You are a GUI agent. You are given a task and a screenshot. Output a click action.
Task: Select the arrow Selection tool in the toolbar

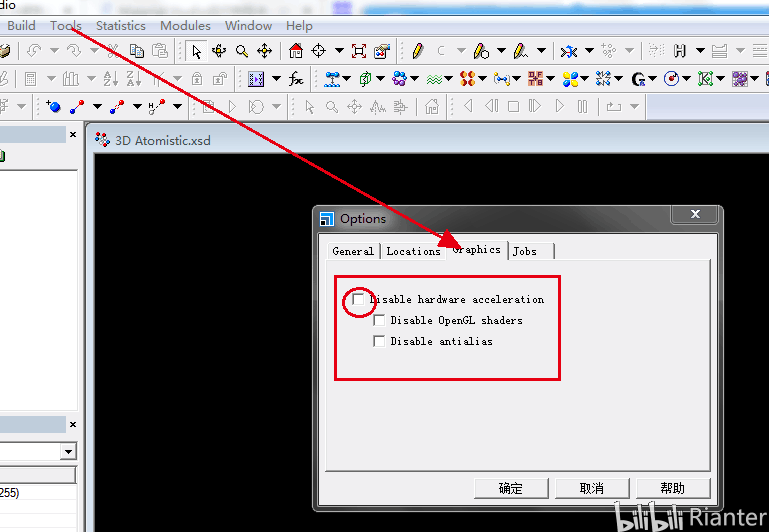[x=197, y=51]
